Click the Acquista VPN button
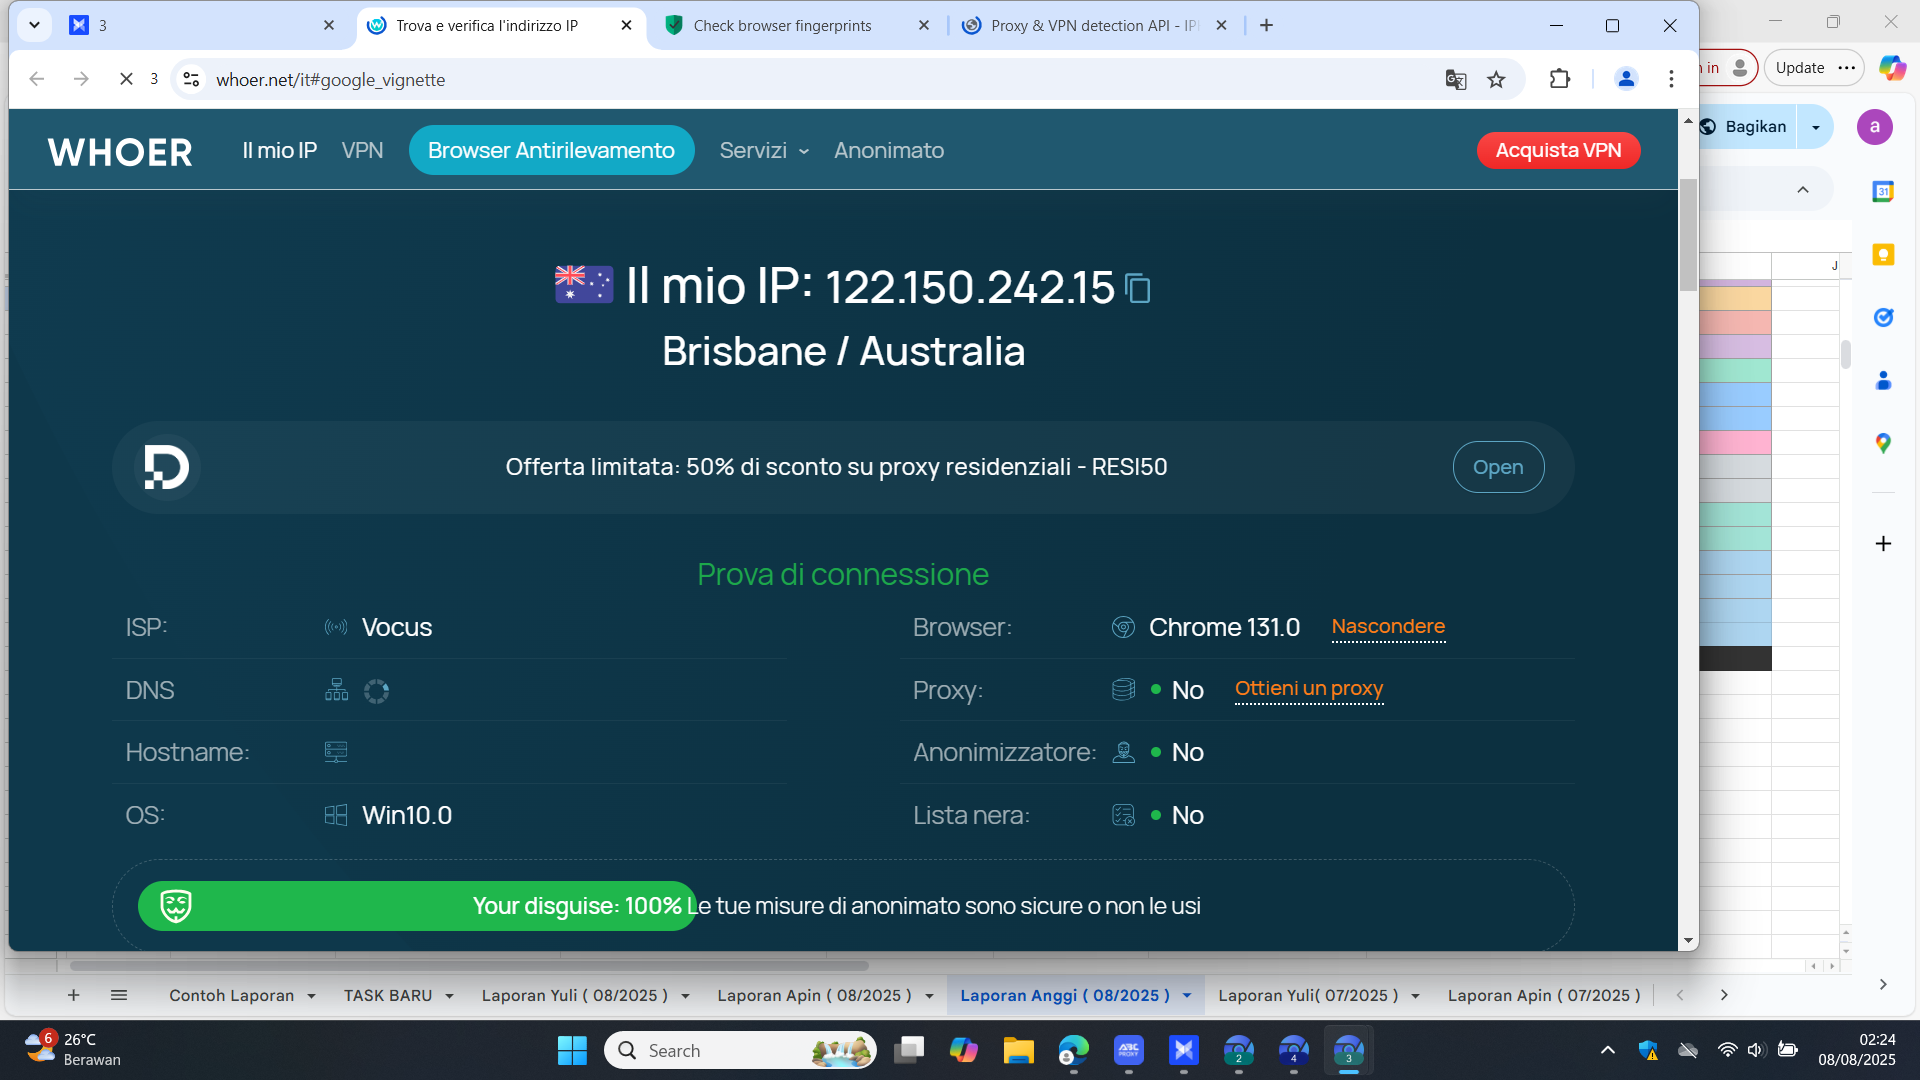The width and height of the screenshot is (1920, 1080). coord(1558,150)
